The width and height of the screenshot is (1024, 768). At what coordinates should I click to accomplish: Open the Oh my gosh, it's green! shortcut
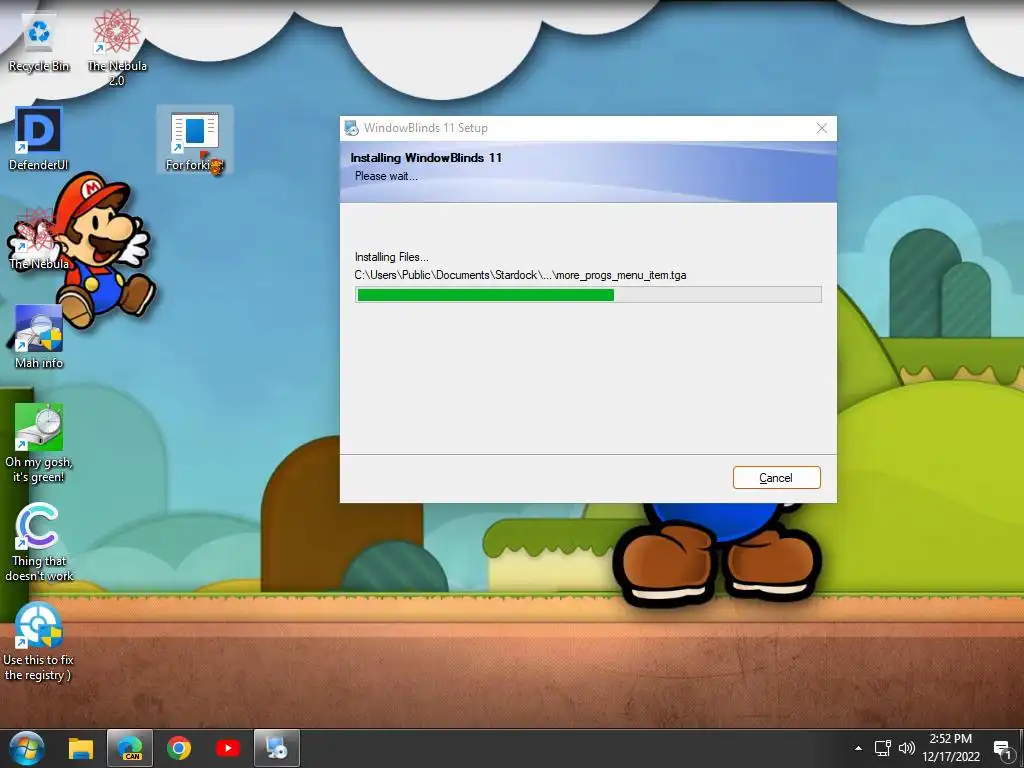(39, 444)
